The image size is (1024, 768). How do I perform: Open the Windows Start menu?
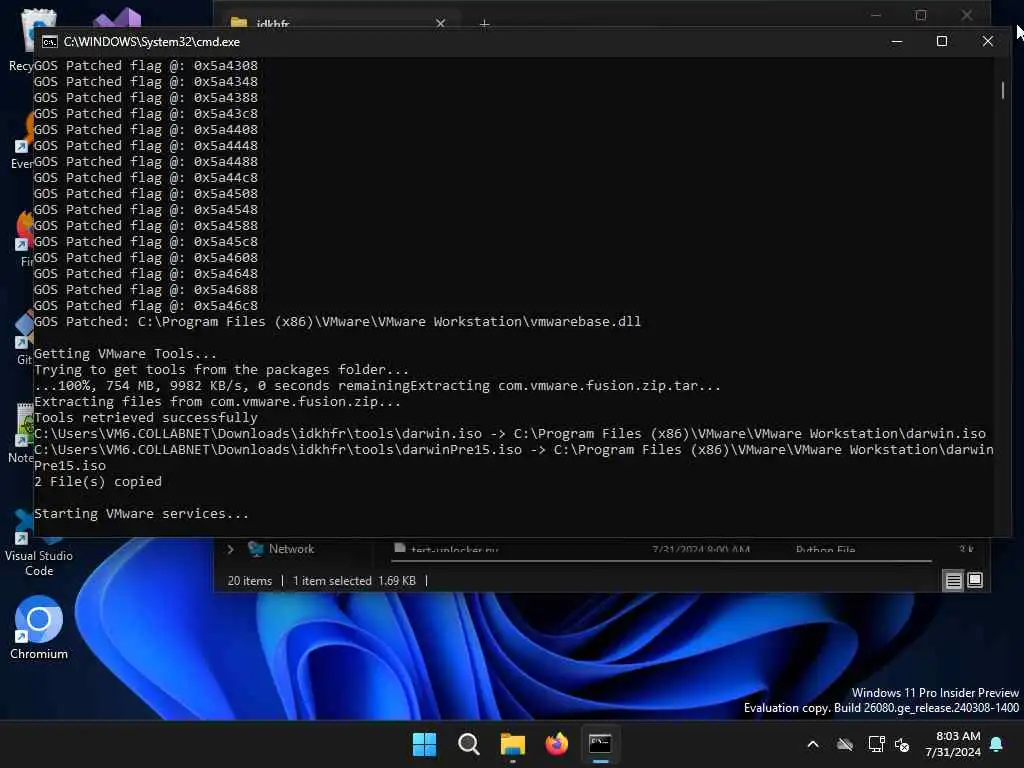(x=424, y=744)
